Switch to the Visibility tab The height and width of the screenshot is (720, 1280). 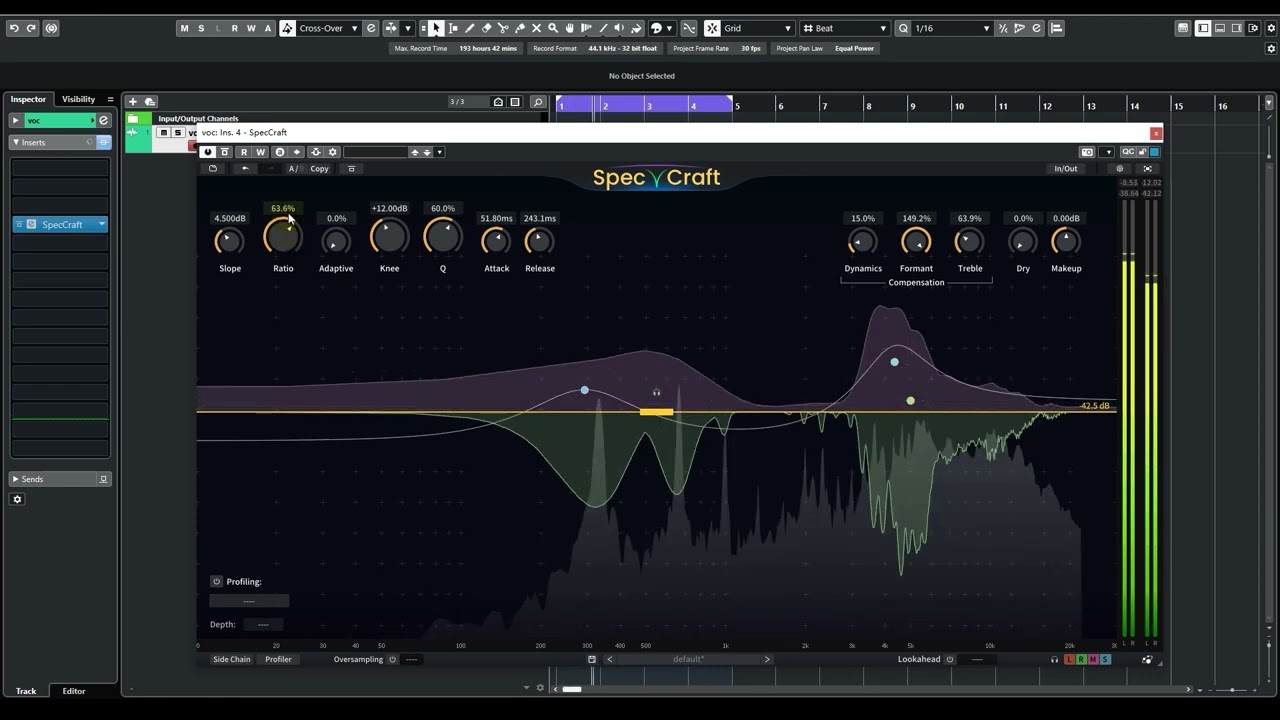click(78, 99)
